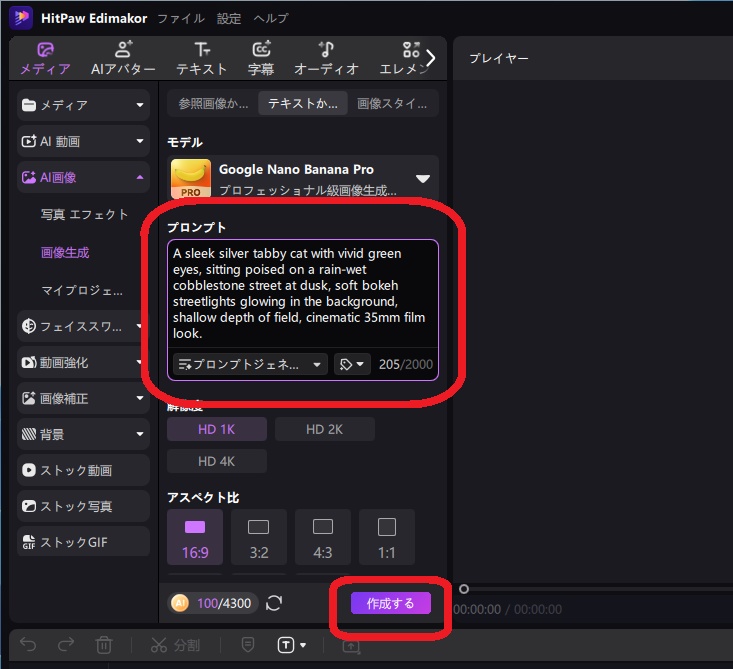The height and width of the screenshot is (669, 733).
Task: Open the model selection dropdown arrow
Action: [x=423, y=179]
